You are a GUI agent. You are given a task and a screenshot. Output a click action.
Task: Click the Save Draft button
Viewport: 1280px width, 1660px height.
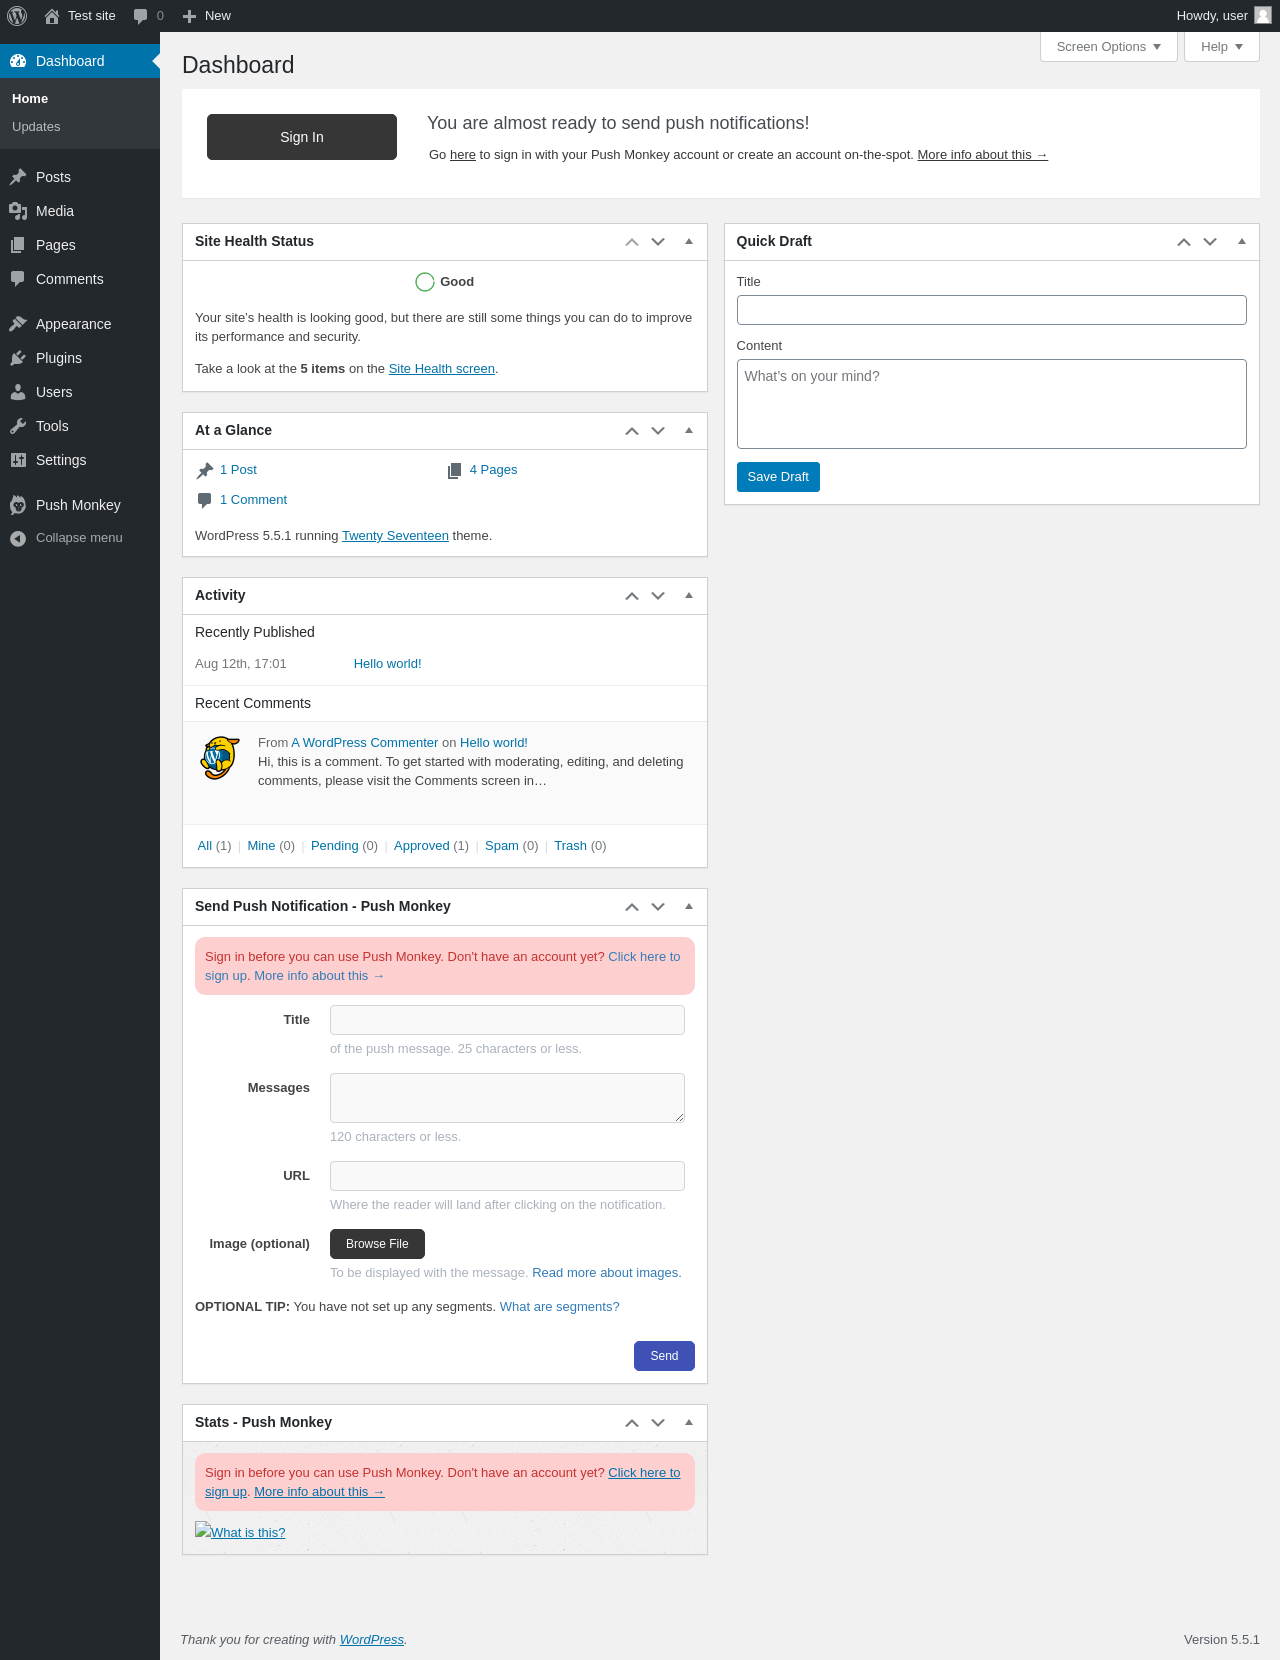point(778,477)
